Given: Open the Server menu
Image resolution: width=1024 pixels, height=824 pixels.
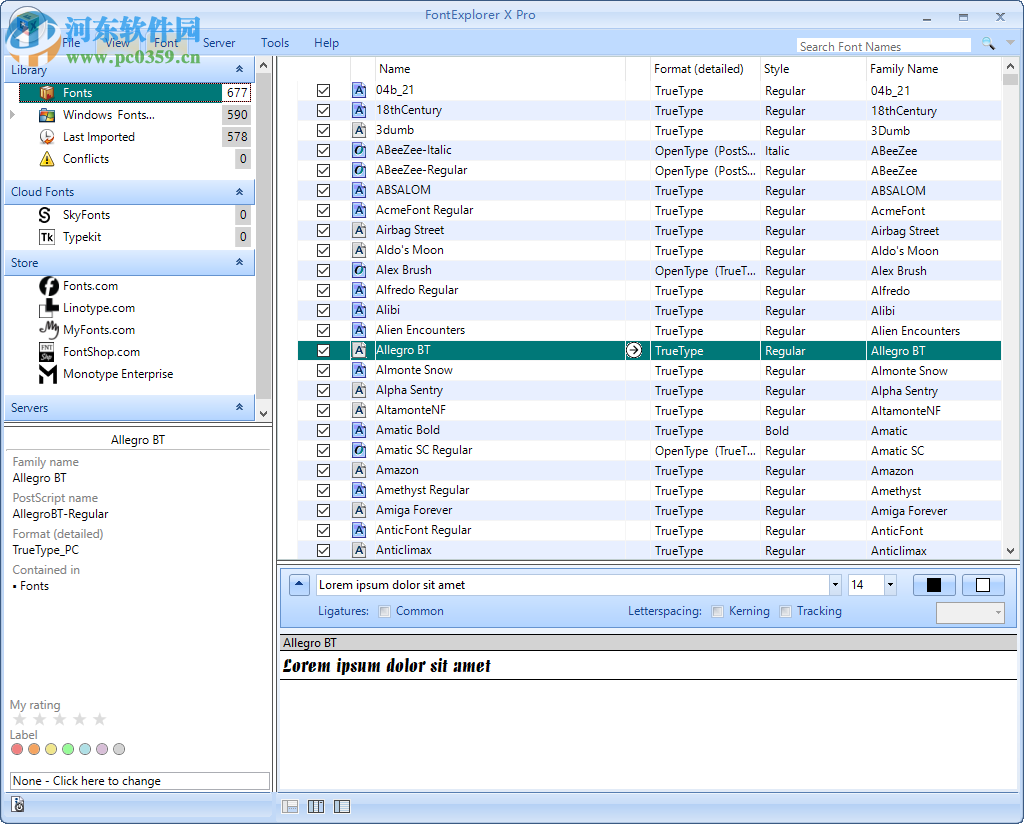Looking at the screenshot, I should pos(219,43).
